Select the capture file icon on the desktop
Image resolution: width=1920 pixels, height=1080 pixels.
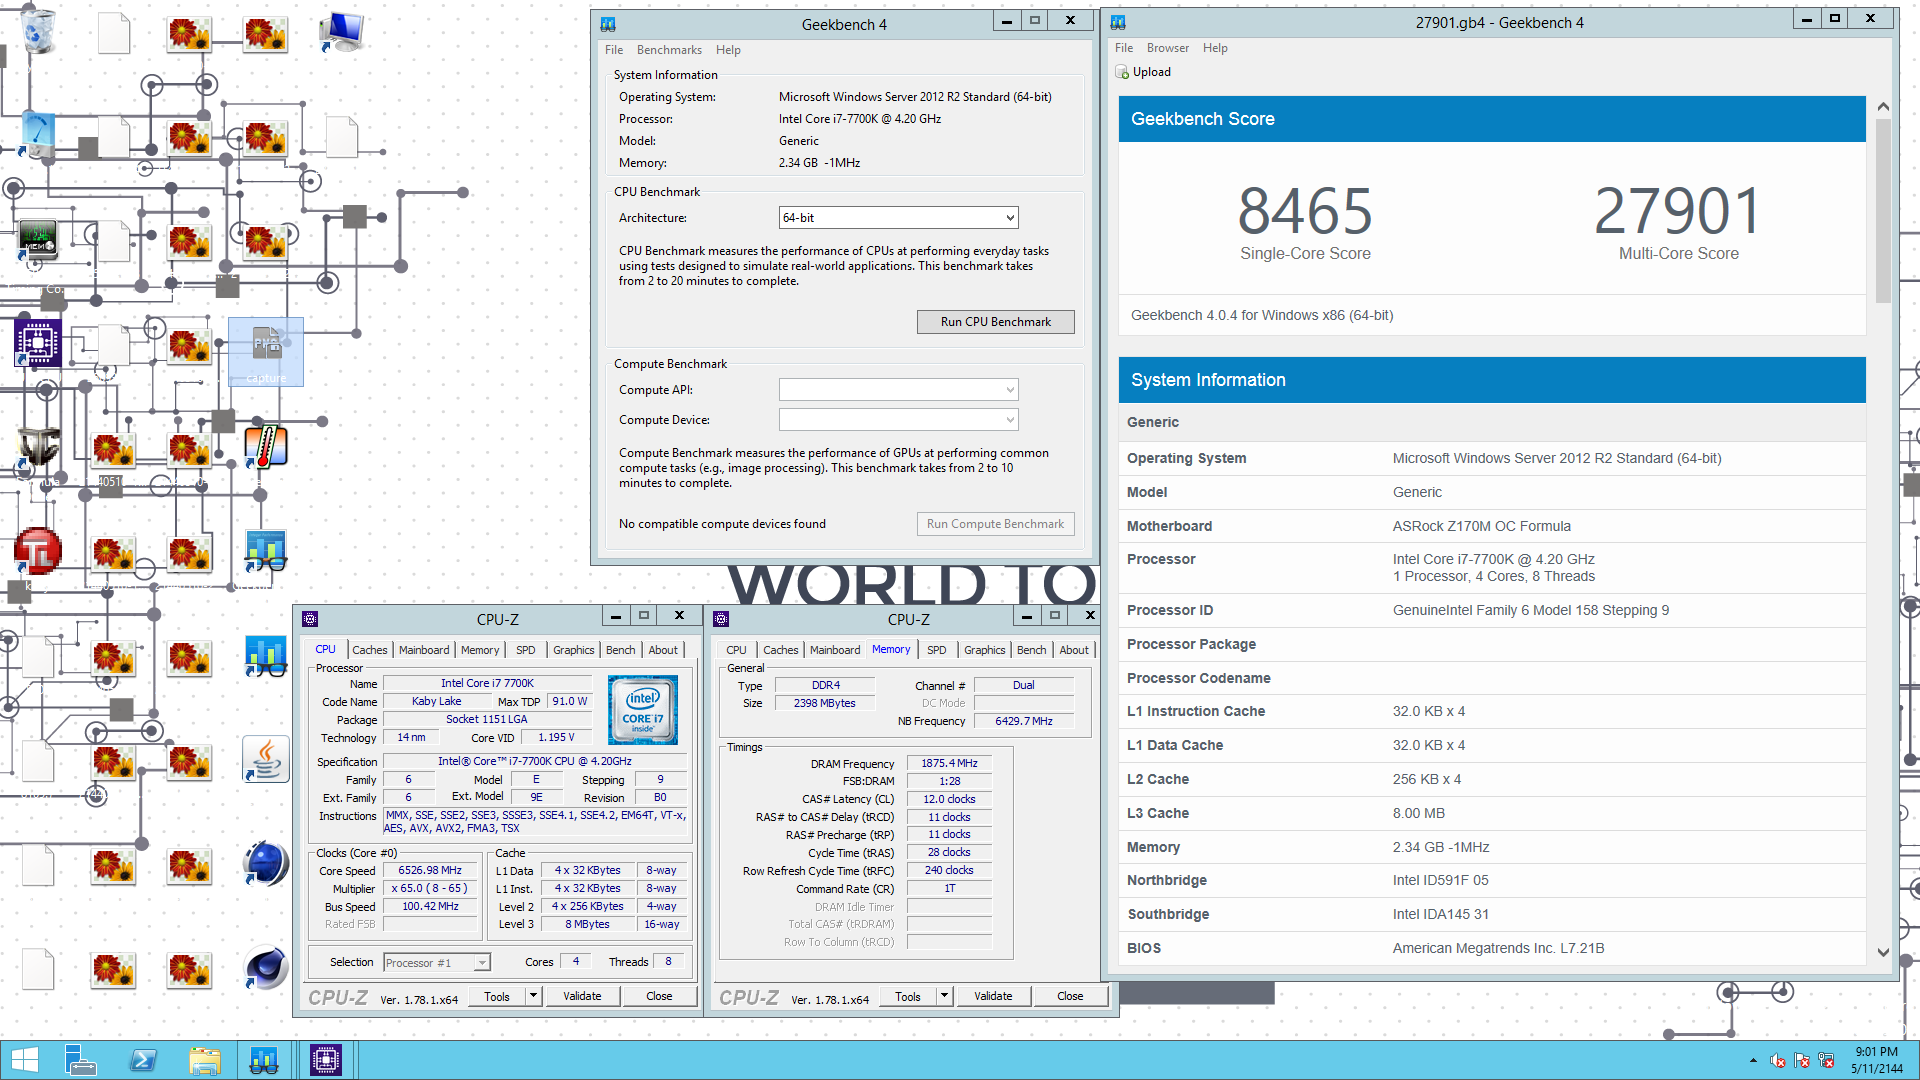[x=266, y=352]
